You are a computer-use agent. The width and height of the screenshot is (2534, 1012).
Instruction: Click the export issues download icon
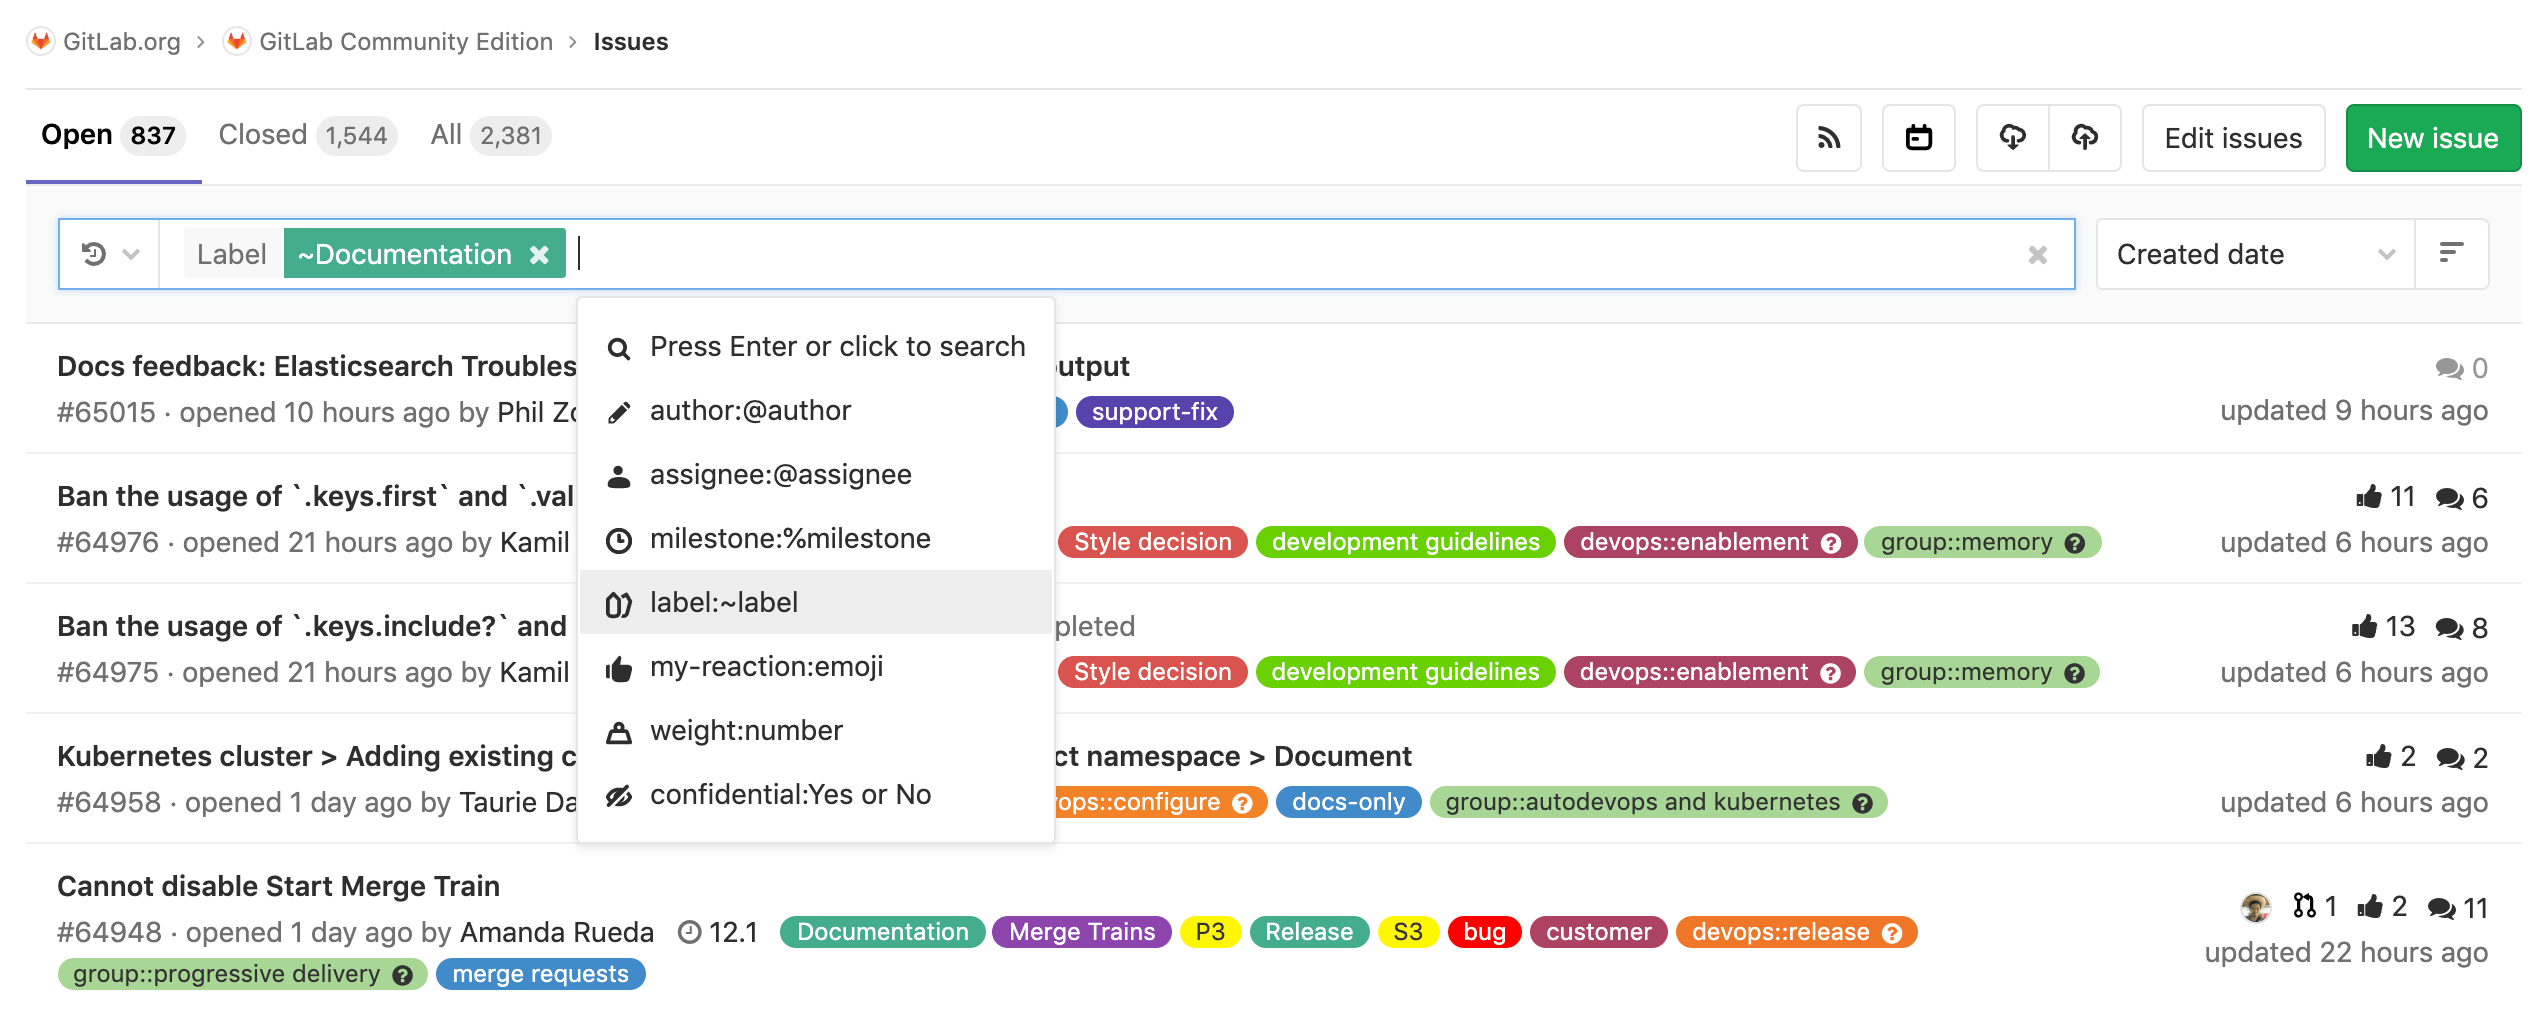coord(2012,138)
